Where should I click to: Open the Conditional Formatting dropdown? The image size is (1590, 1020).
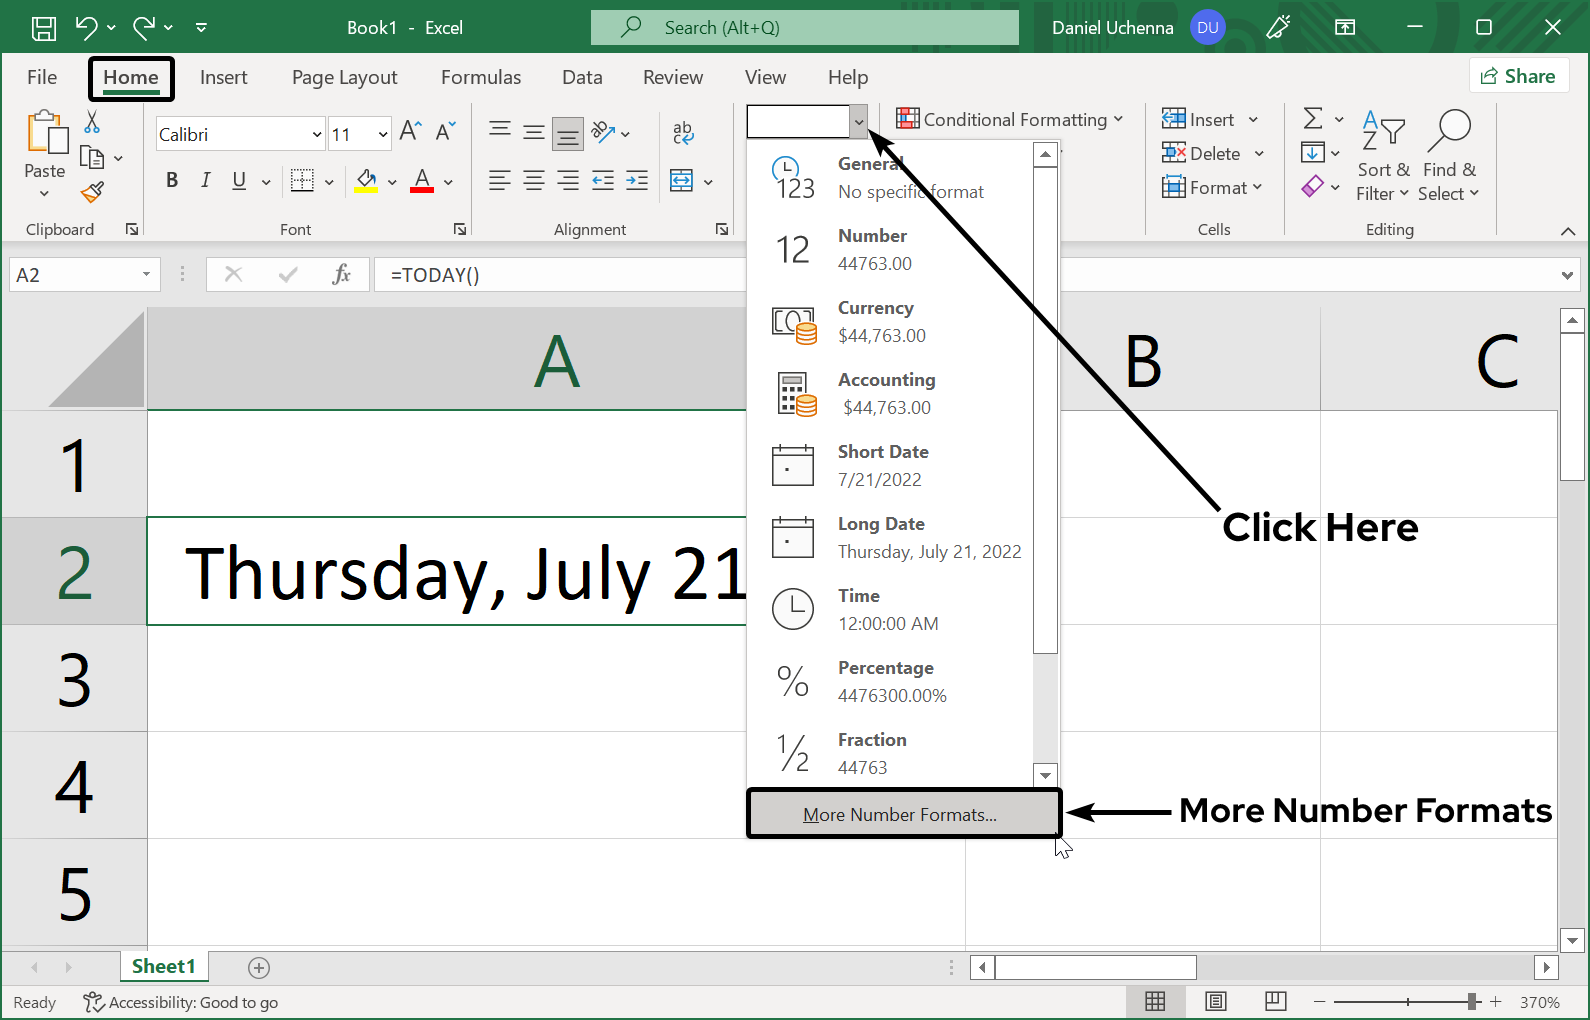1010,120
